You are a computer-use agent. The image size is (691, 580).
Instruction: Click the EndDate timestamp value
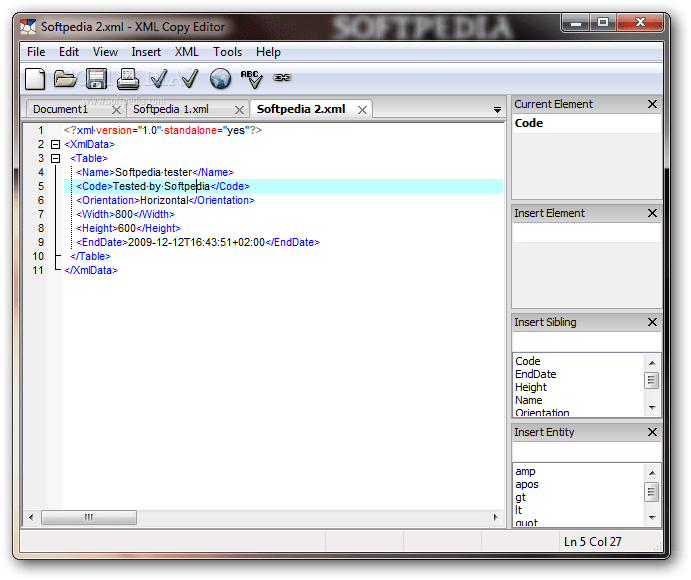pos(197,242)
